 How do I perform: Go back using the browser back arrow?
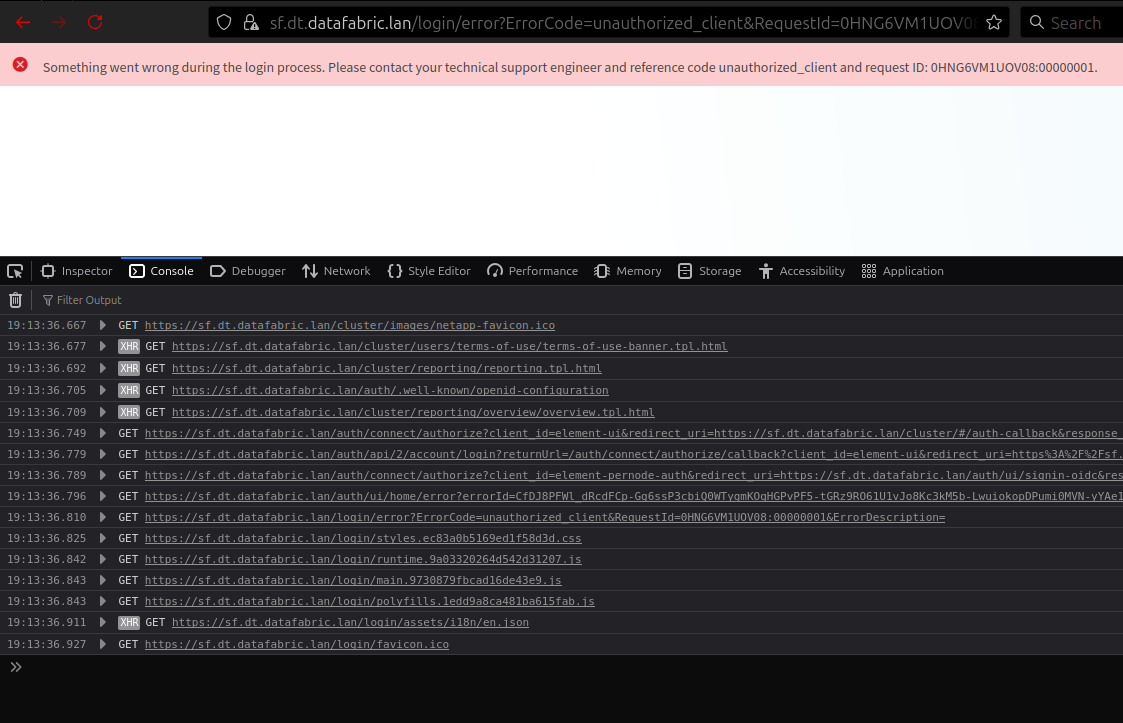coord(23,22)
